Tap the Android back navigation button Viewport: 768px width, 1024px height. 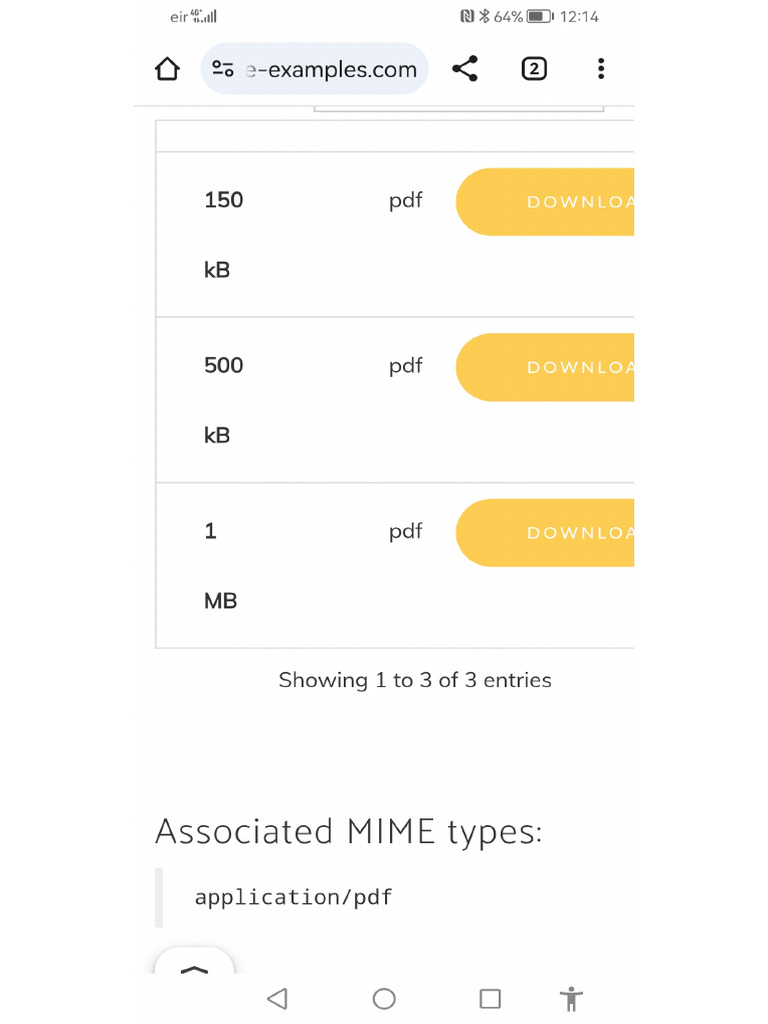(x=278, y=998)
